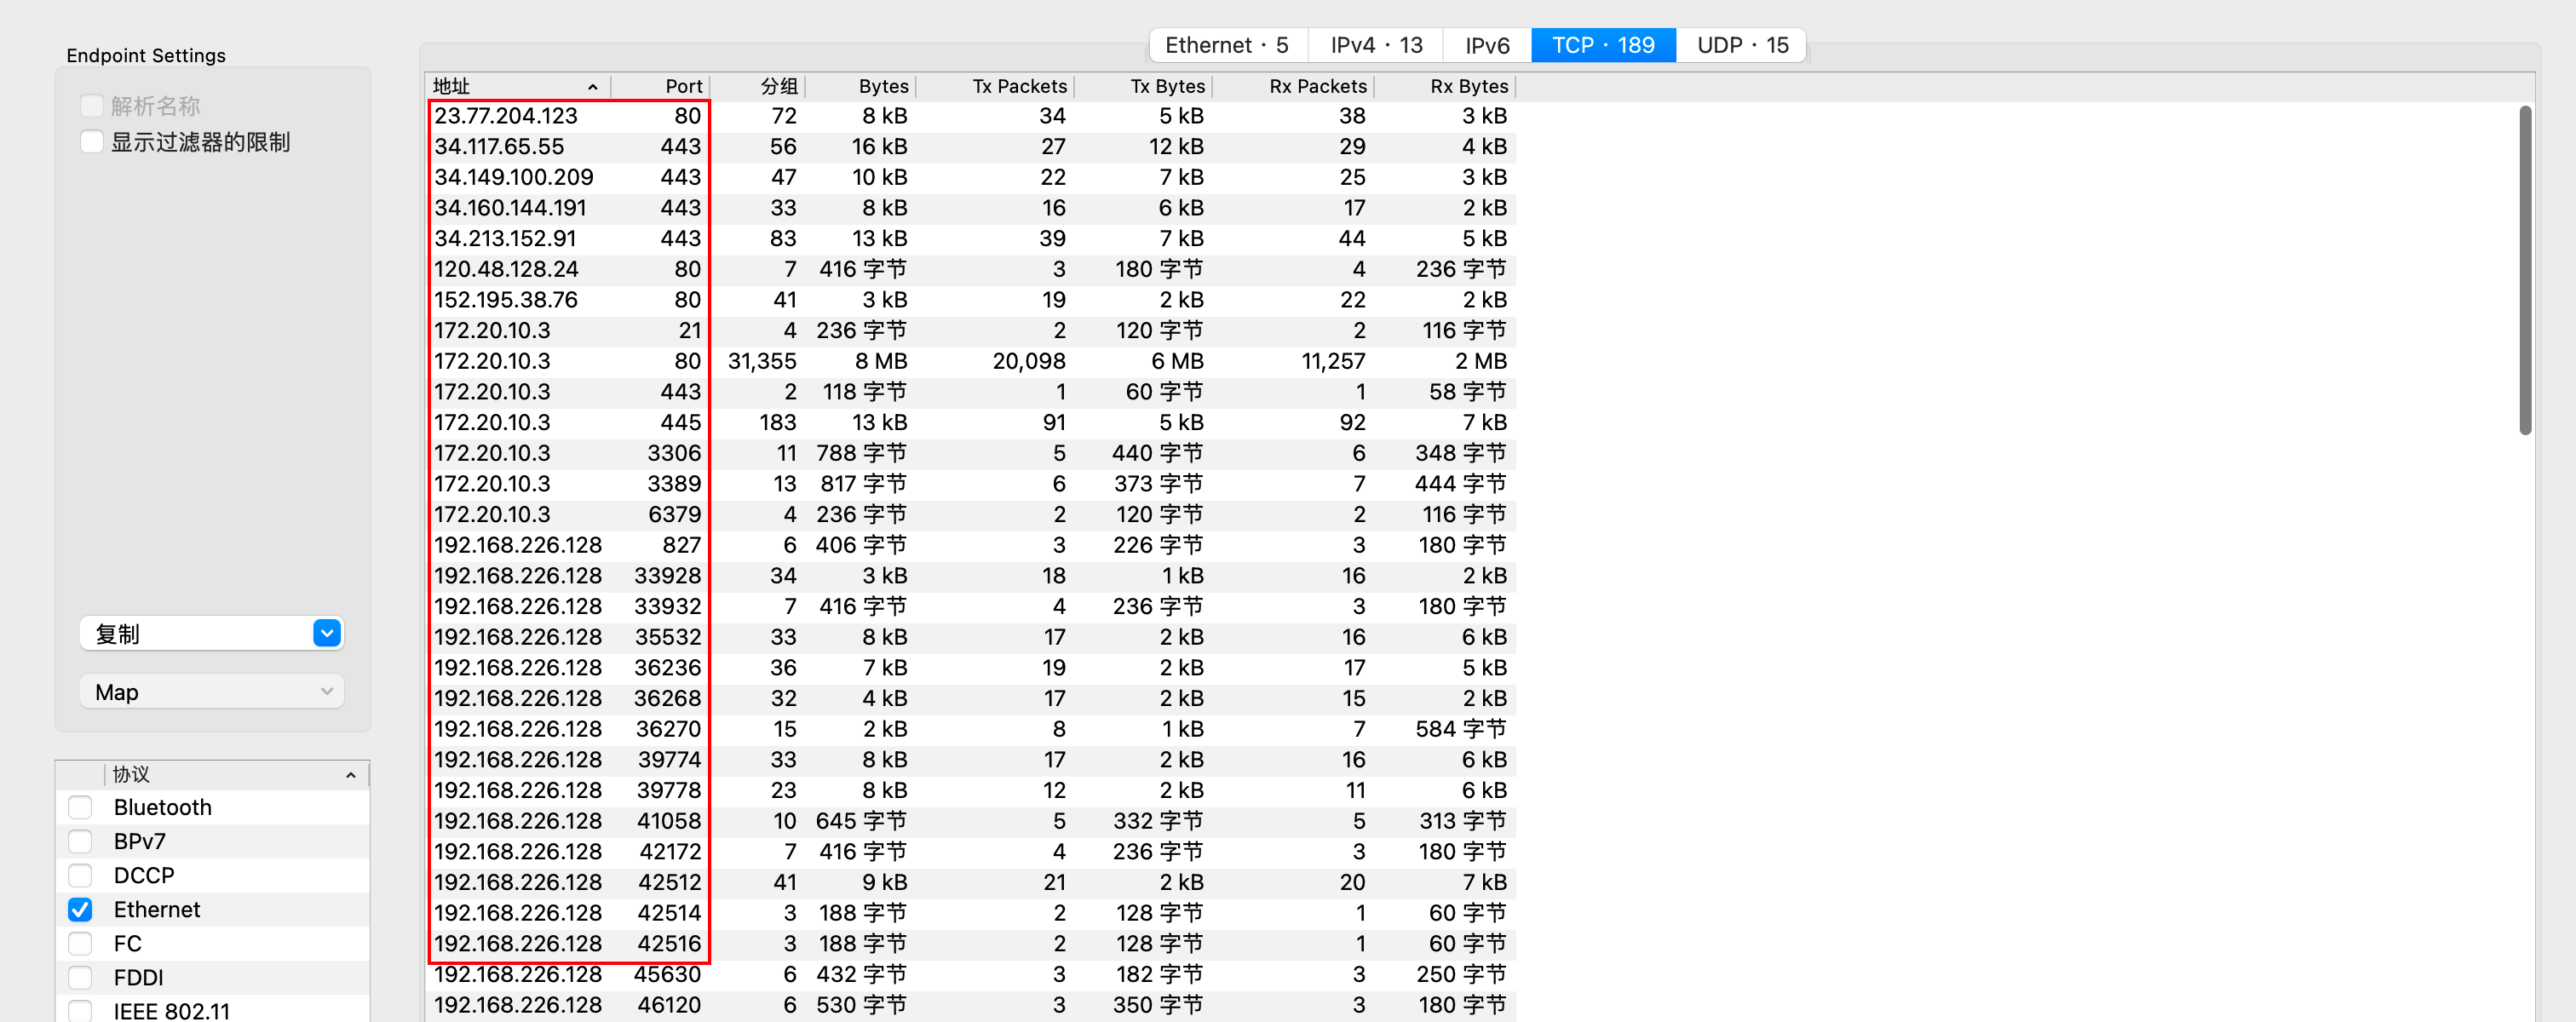Select port 827 cell
2576x1022 pixels.
(x=681, y=545)
